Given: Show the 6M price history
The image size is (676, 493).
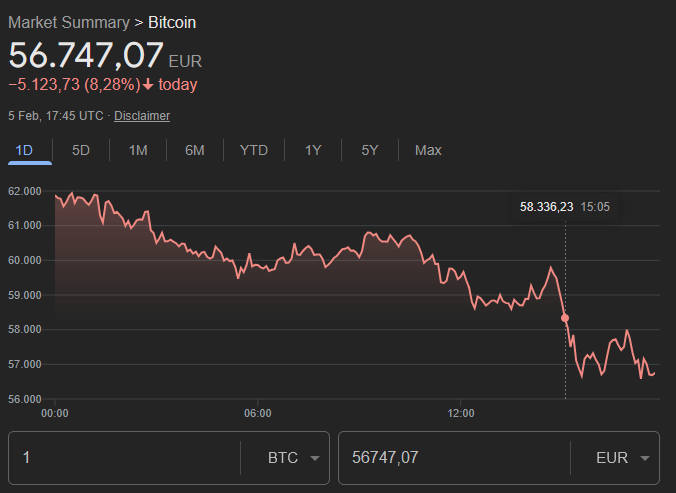Looking at the screenshot, I should tap(195, 150).
